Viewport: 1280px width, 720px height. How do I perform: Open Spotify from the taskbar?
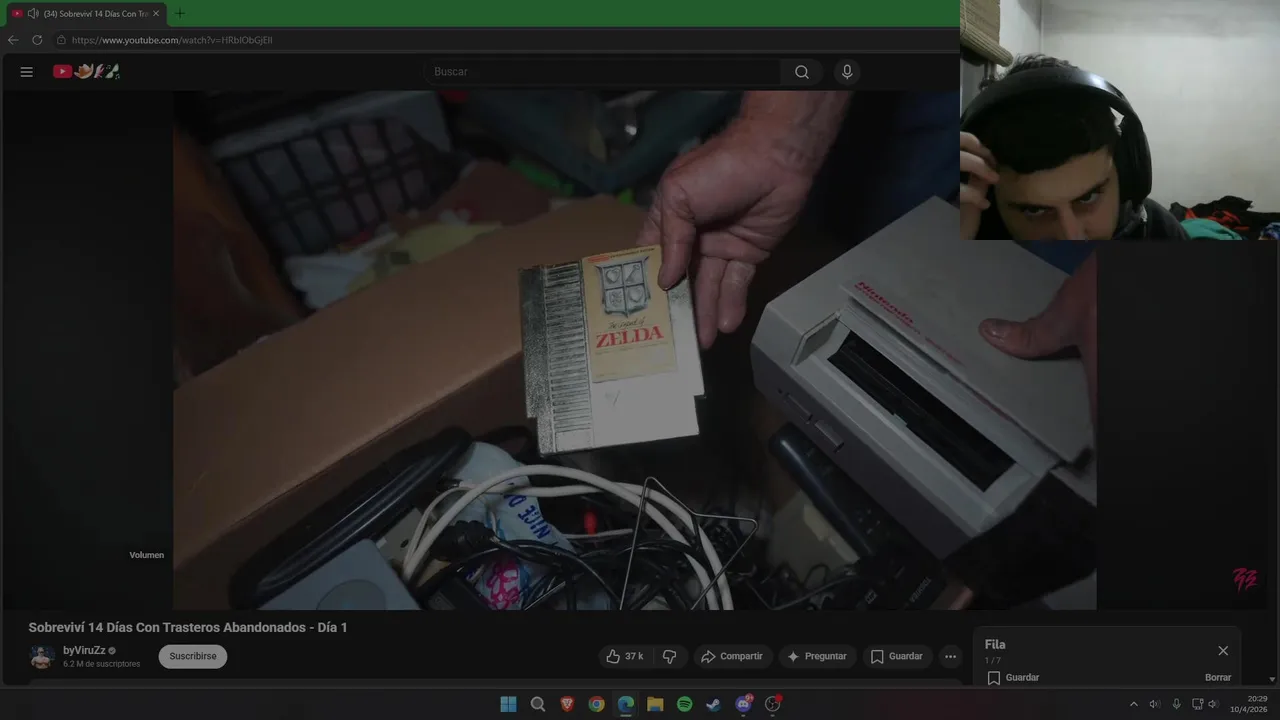[684, 704]
